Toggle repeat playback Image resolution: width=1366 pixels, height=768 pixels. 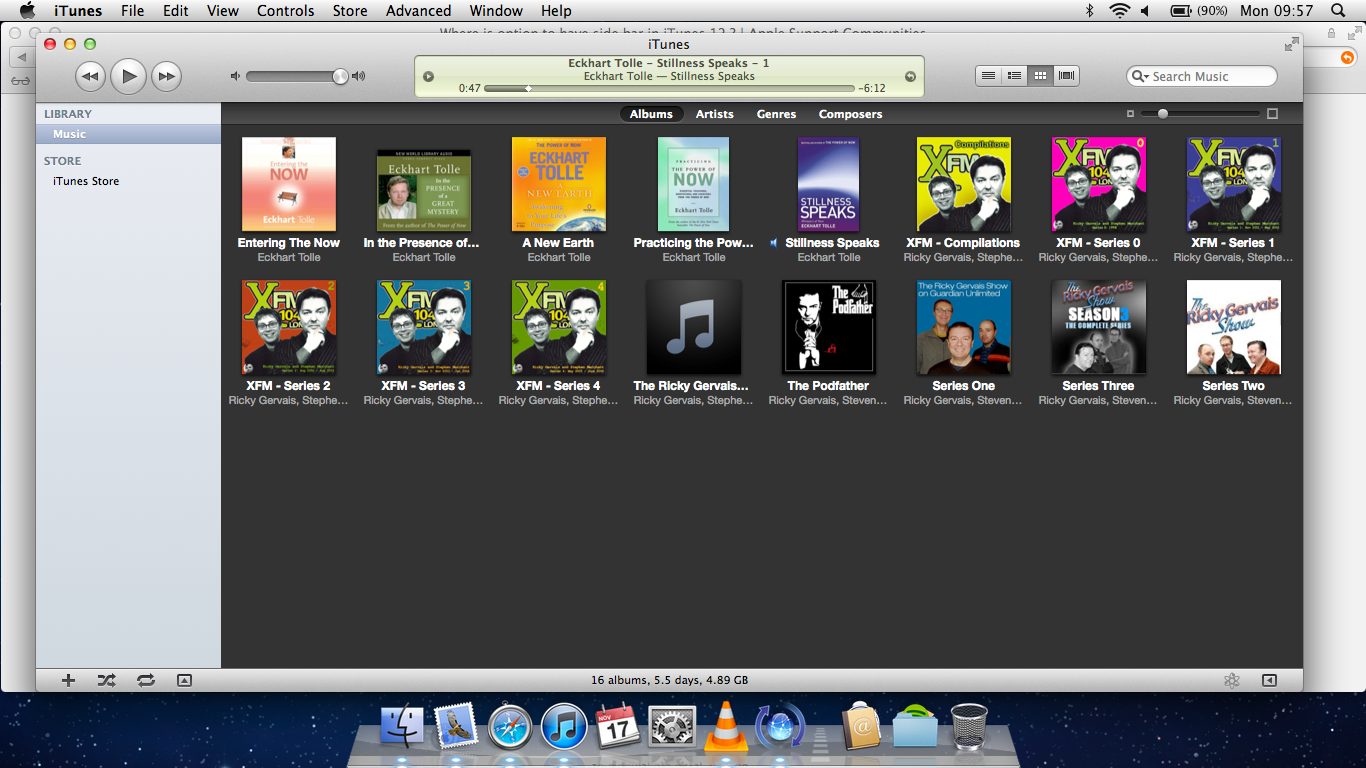click(x=146, y=680)
